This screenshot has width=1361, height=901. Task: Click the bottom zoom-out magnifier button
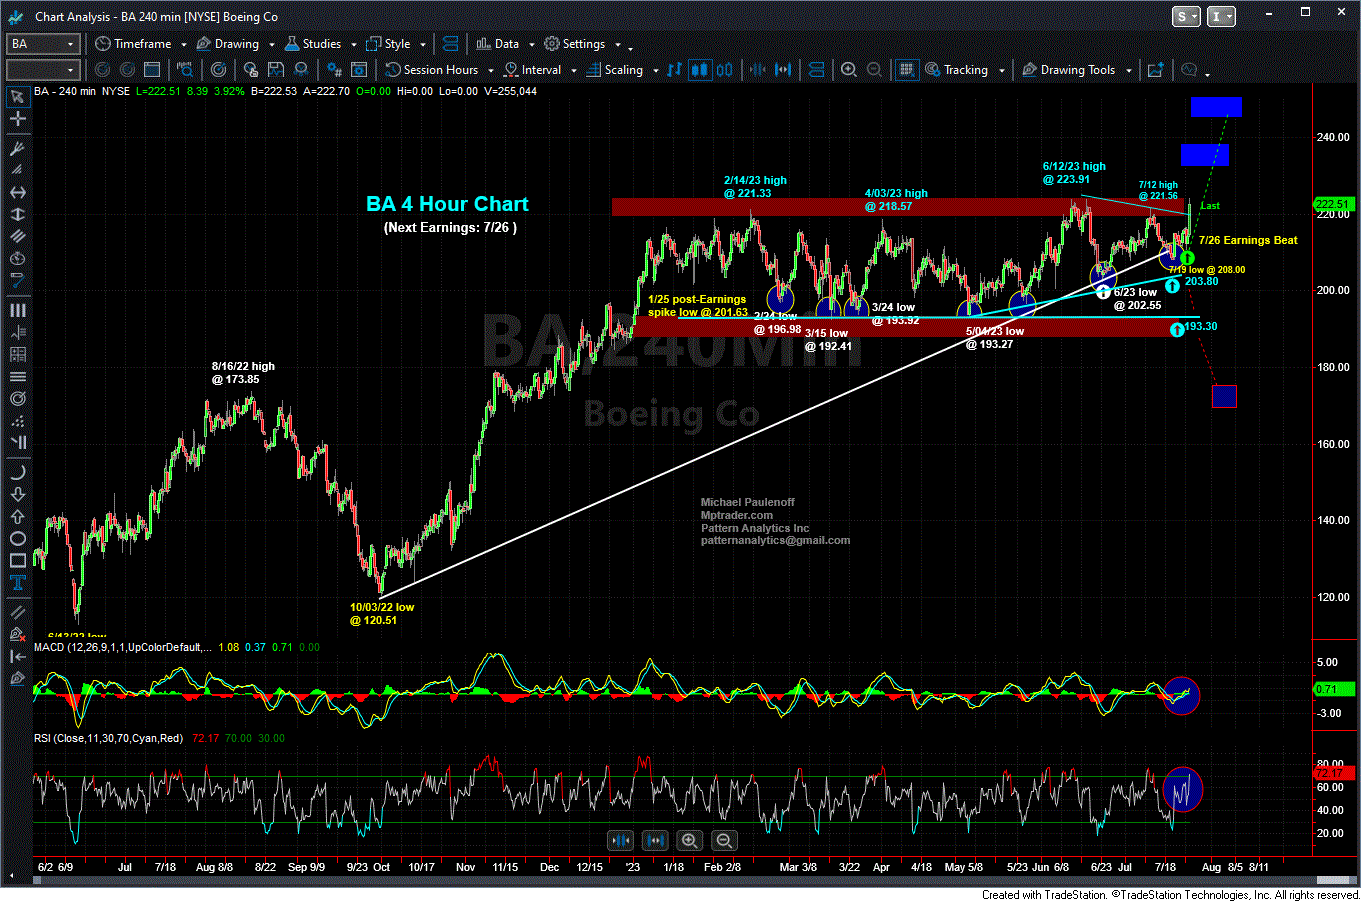724,841
